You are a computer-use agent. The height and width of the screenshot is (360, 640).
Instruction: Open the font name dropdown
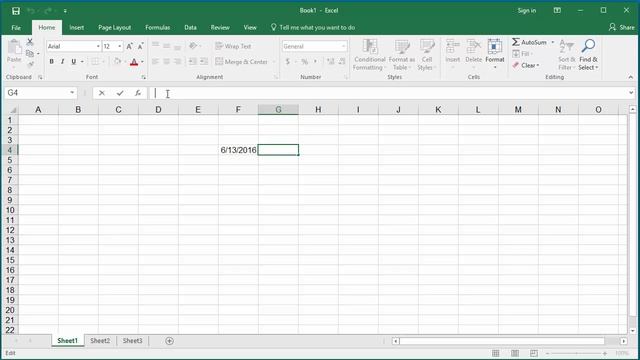[x=98, y=46]
